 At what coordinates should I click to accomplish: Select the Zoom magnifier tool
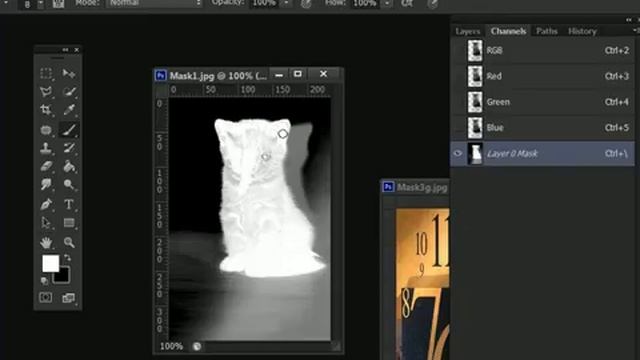tap(69, 242)
